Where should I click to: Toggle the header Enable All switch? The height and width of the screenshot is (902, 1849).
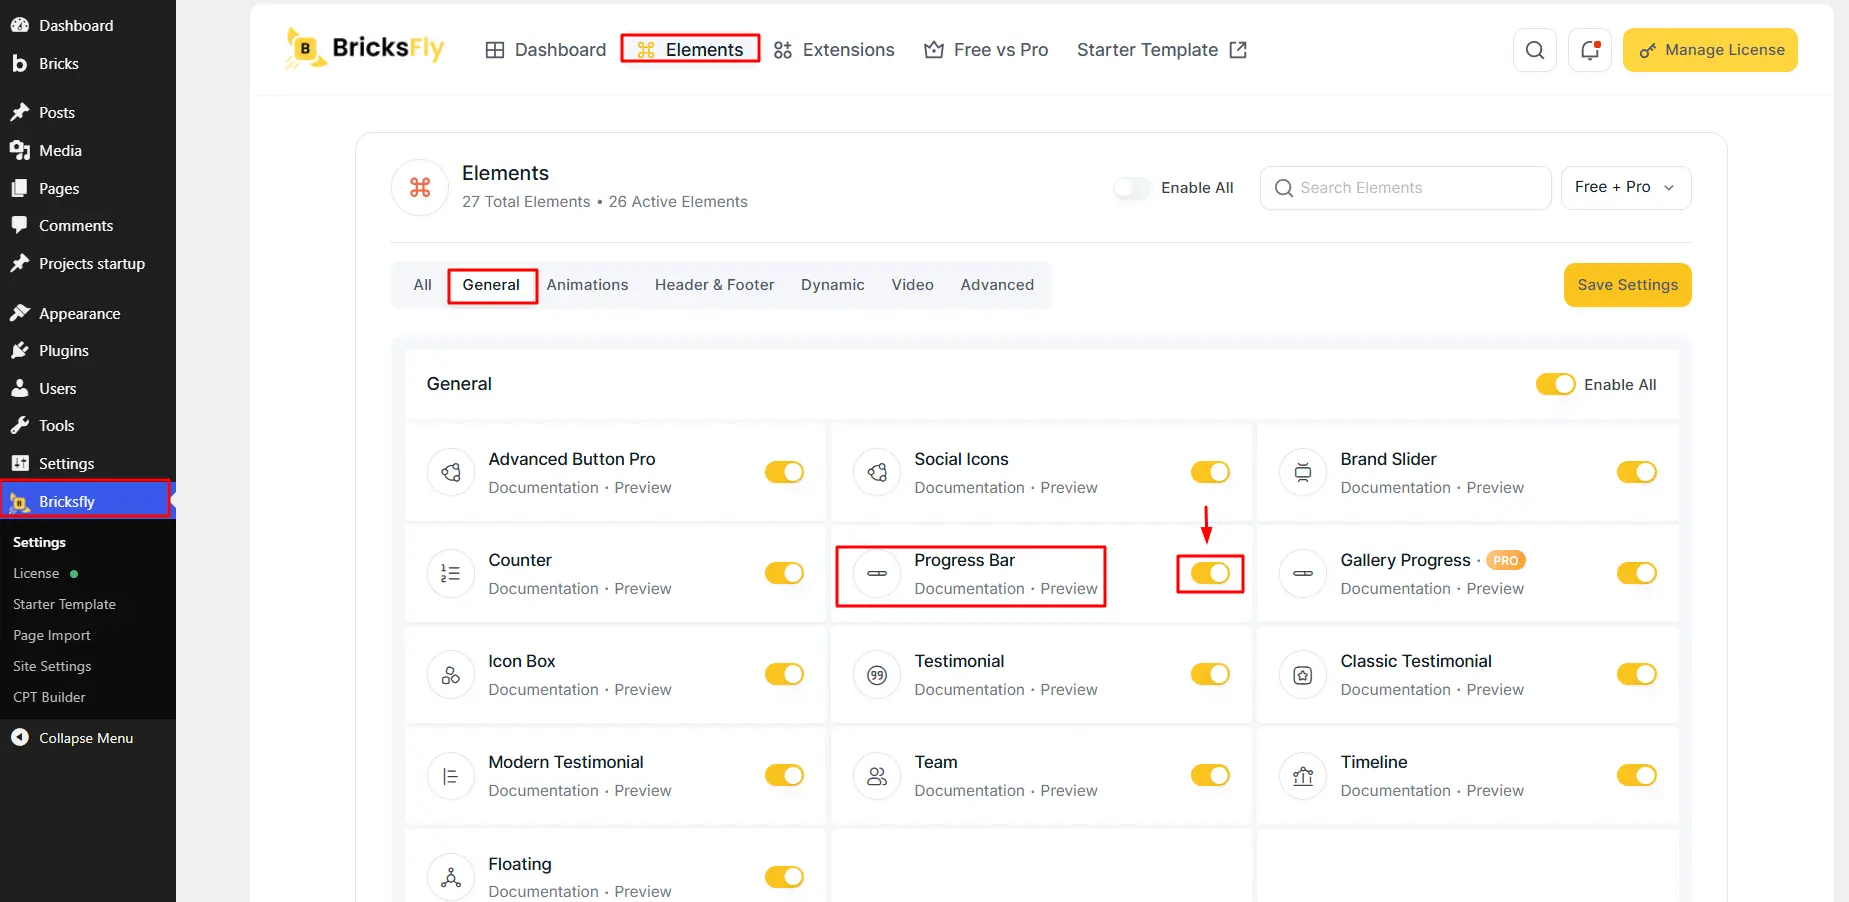click(1133, 188)
